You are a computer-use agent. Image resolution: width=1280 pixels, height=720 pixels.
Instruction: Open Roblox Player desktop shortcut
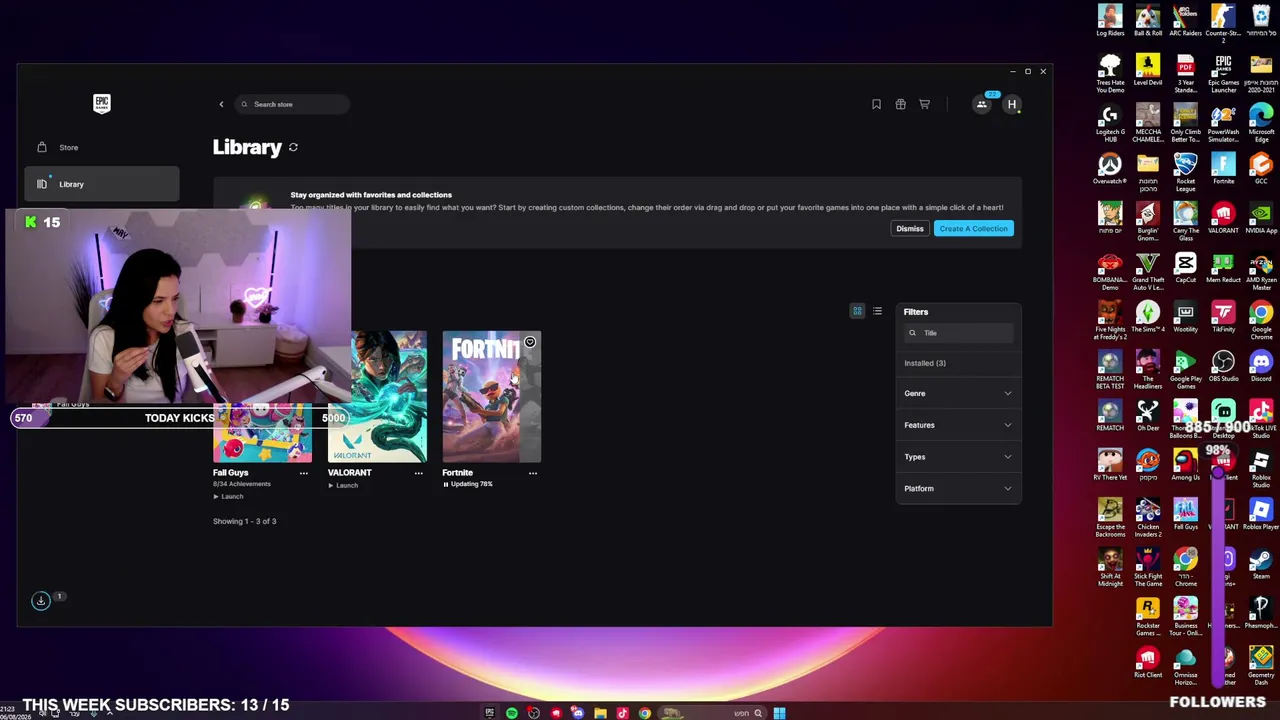coord(1261,513)
